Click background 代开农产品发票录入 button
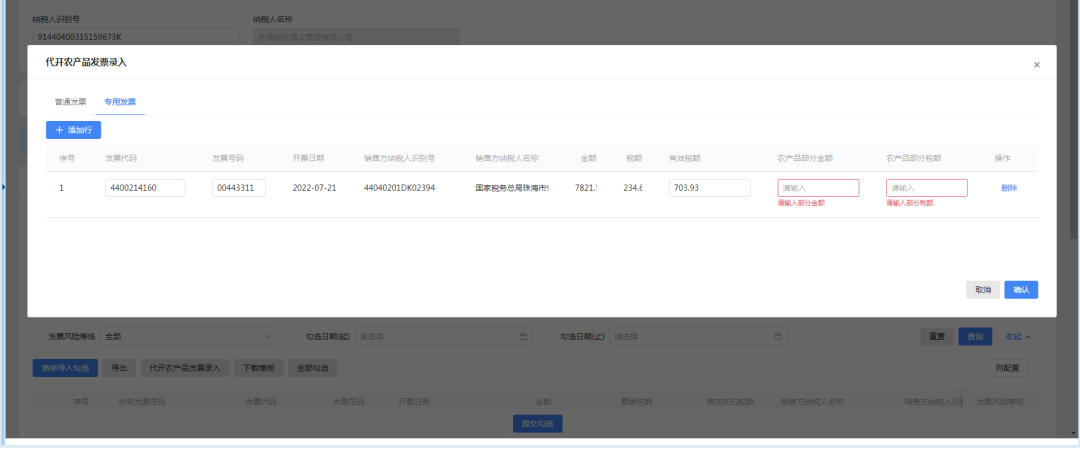This screenshot has width=1080, height=449. point(185,368)
